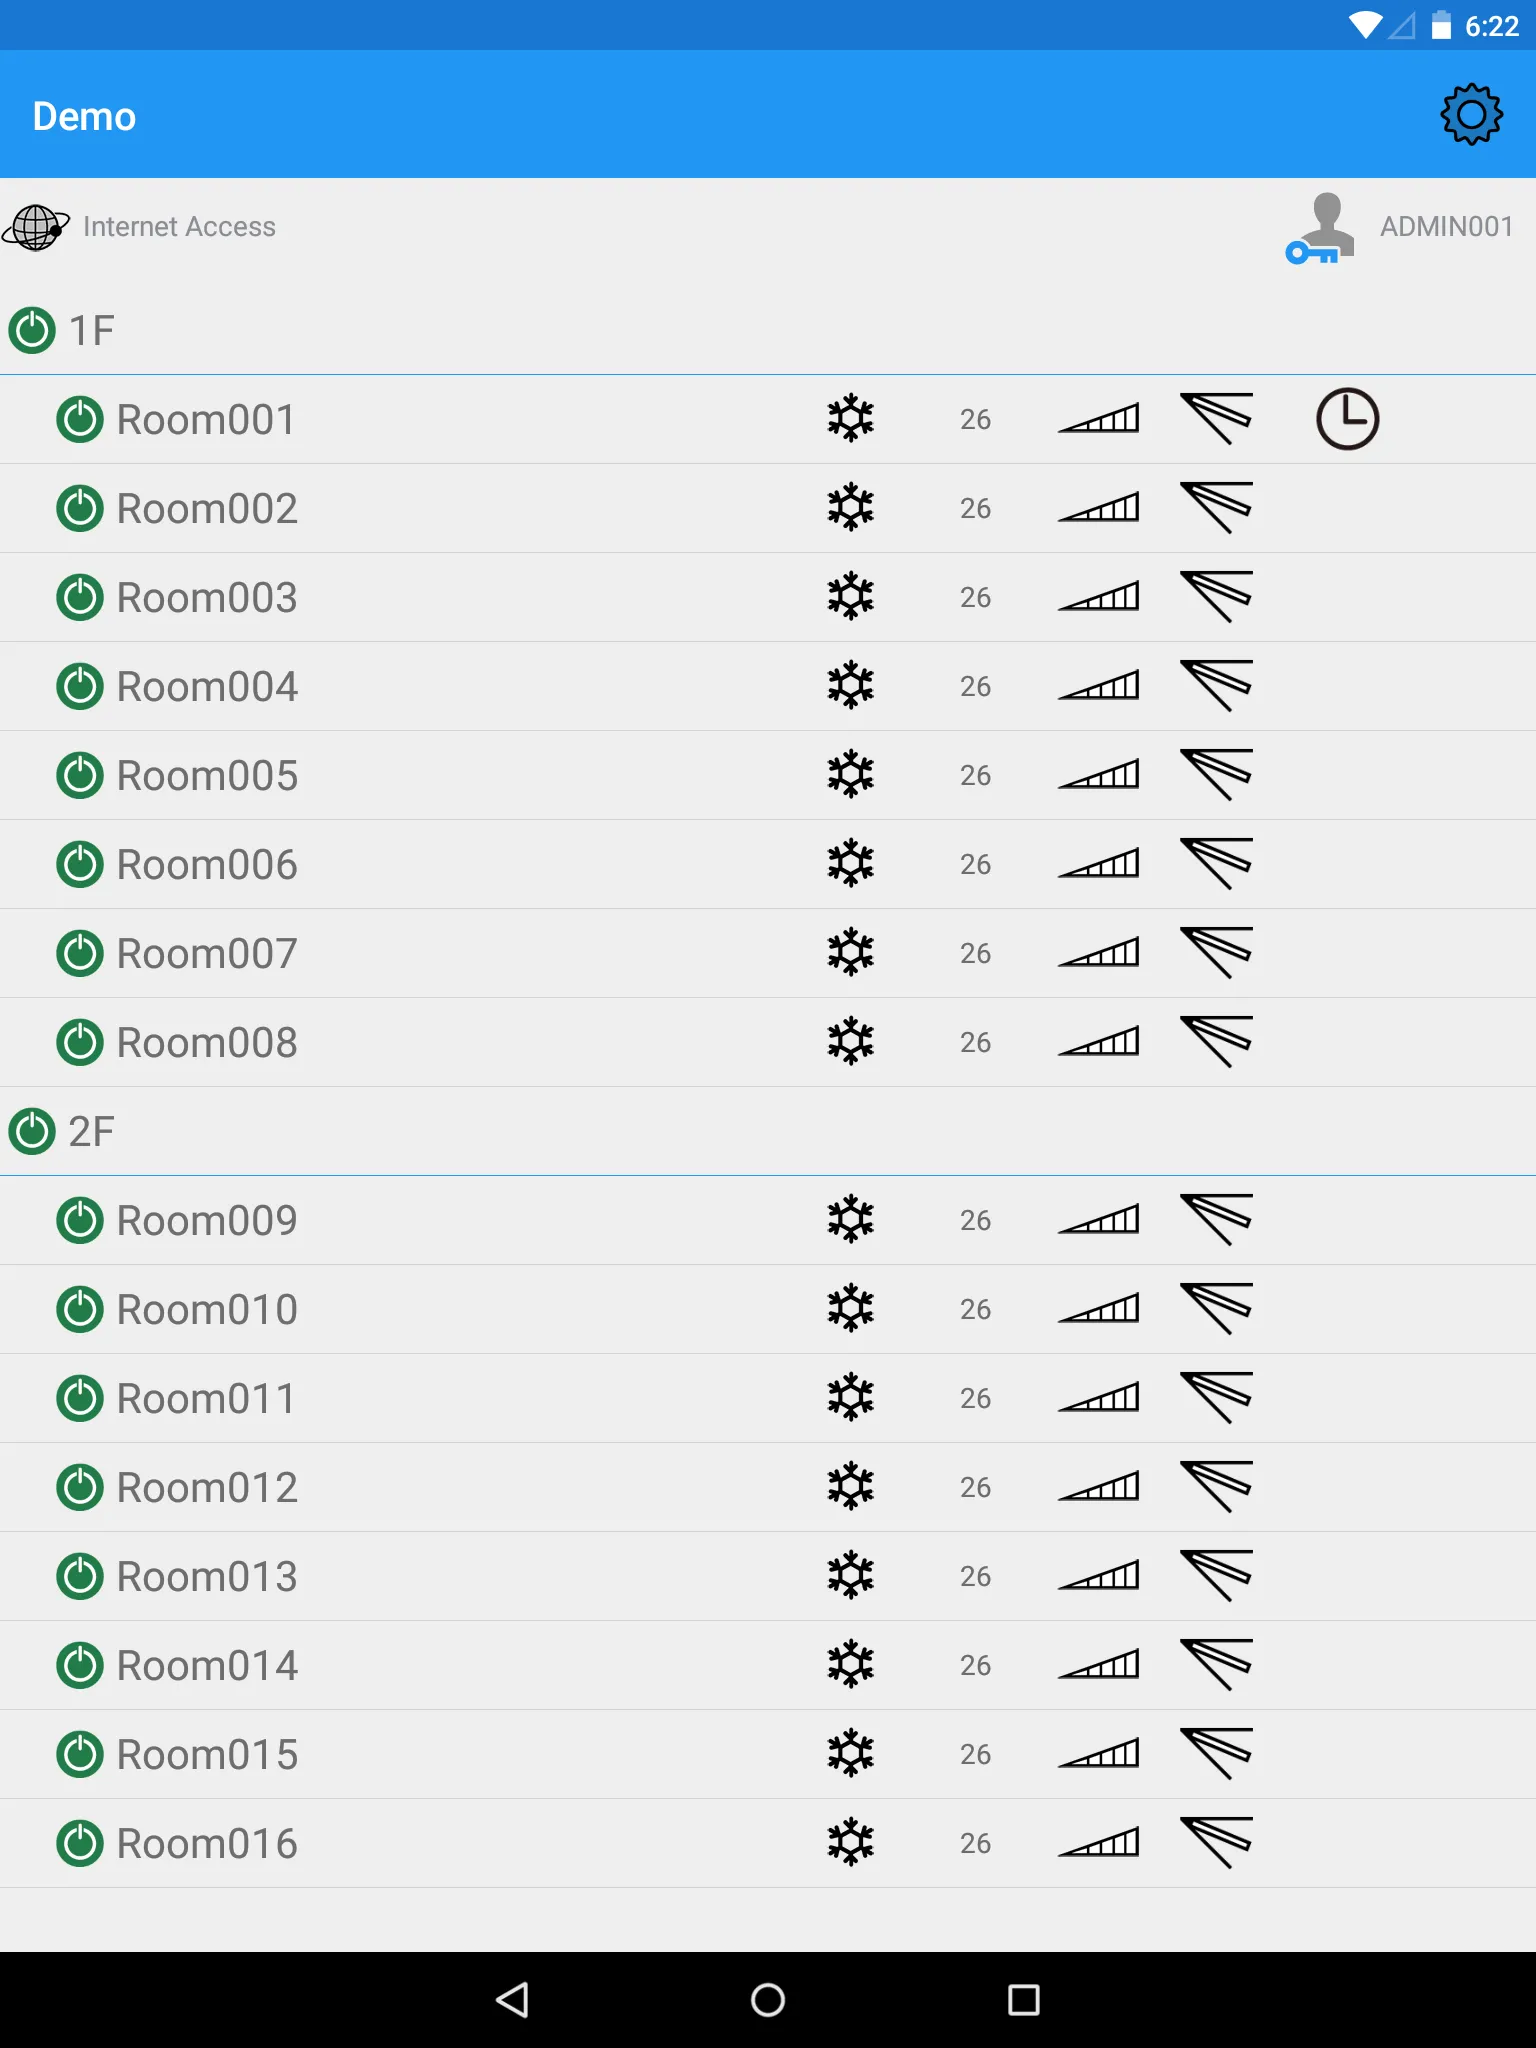Tap the fan speed icon for Room005
The width and height of the screenshot is (1536, 2048).
pos(1099,775)
